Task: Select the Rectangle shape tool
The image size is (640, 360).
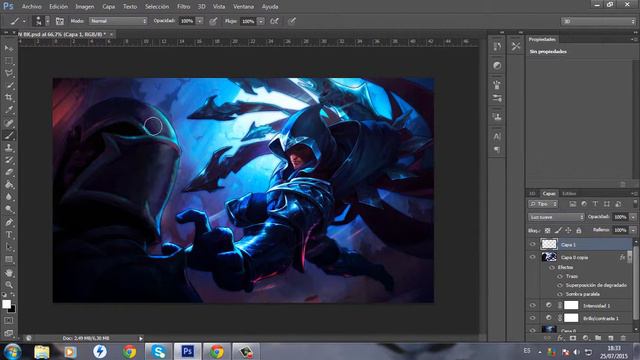Action: pyautogui.click(x=9, y=260)
